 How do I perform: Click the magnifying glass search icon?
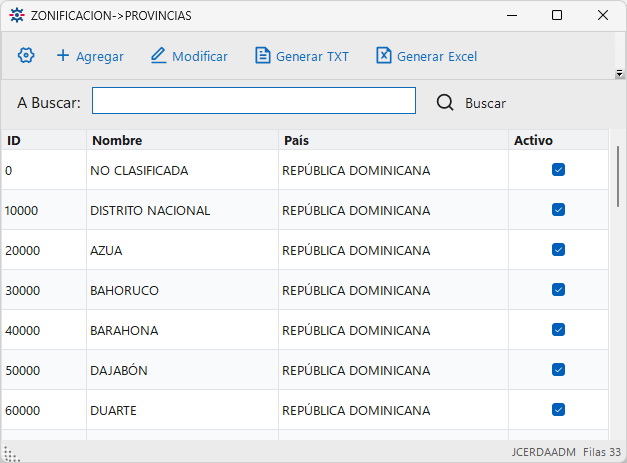[x=445, y=103]
